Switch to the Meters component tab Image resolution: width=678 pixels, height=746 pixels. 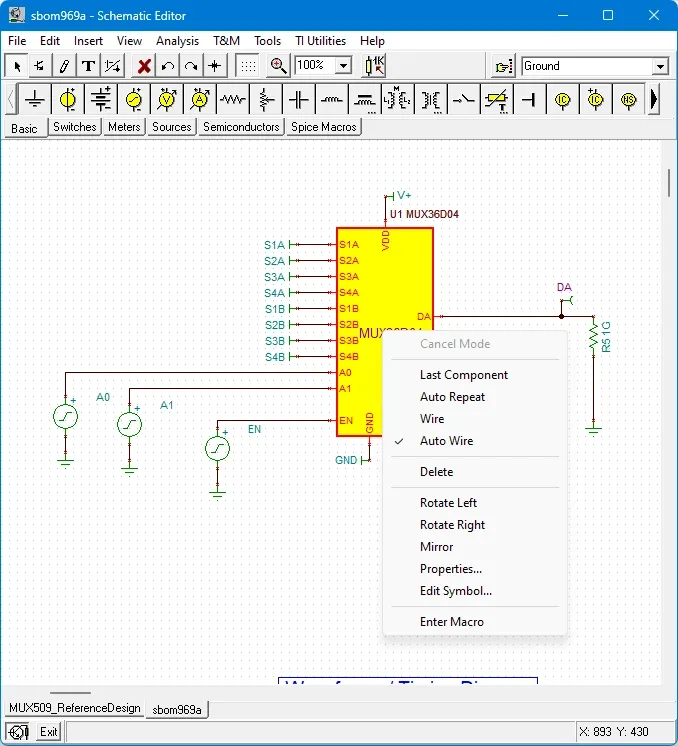[x=124, y=127]
